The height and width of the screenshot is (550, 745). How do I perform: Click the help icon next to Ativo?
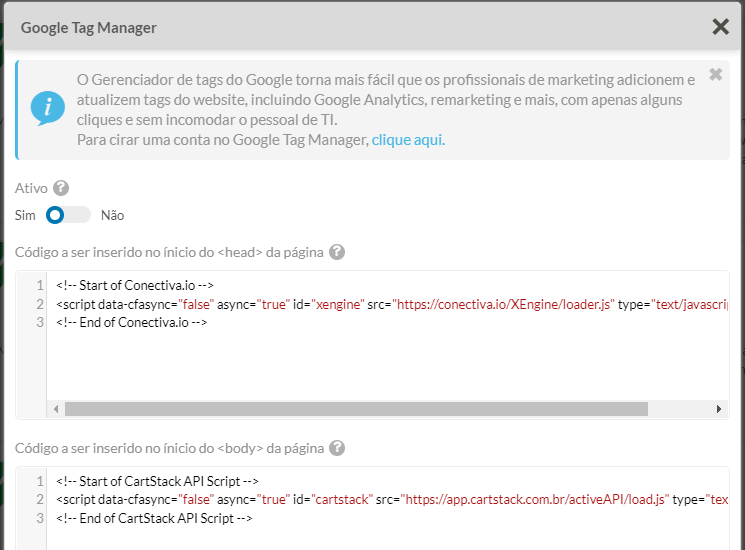(61, 188)
